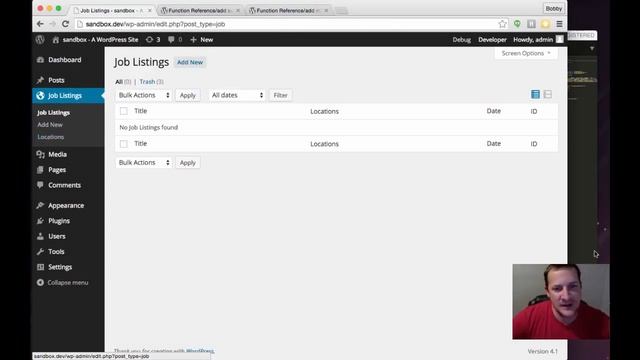Click the Pages sidebar icon
The image size is (640, 360).
tap(40, 170)
